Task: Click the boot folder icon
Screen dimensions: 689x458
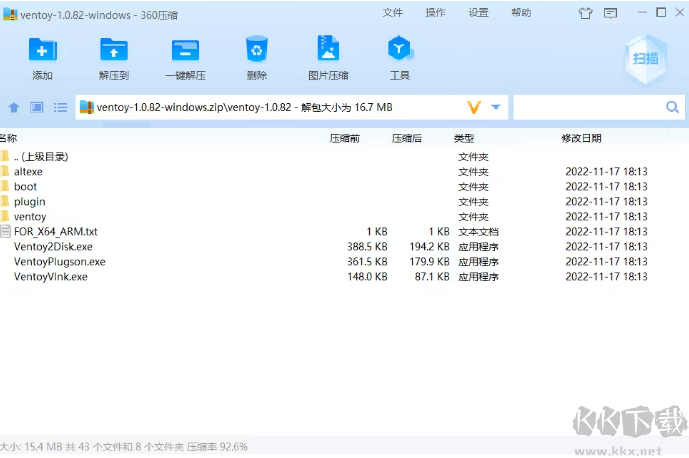Action: tap(5, 186)
